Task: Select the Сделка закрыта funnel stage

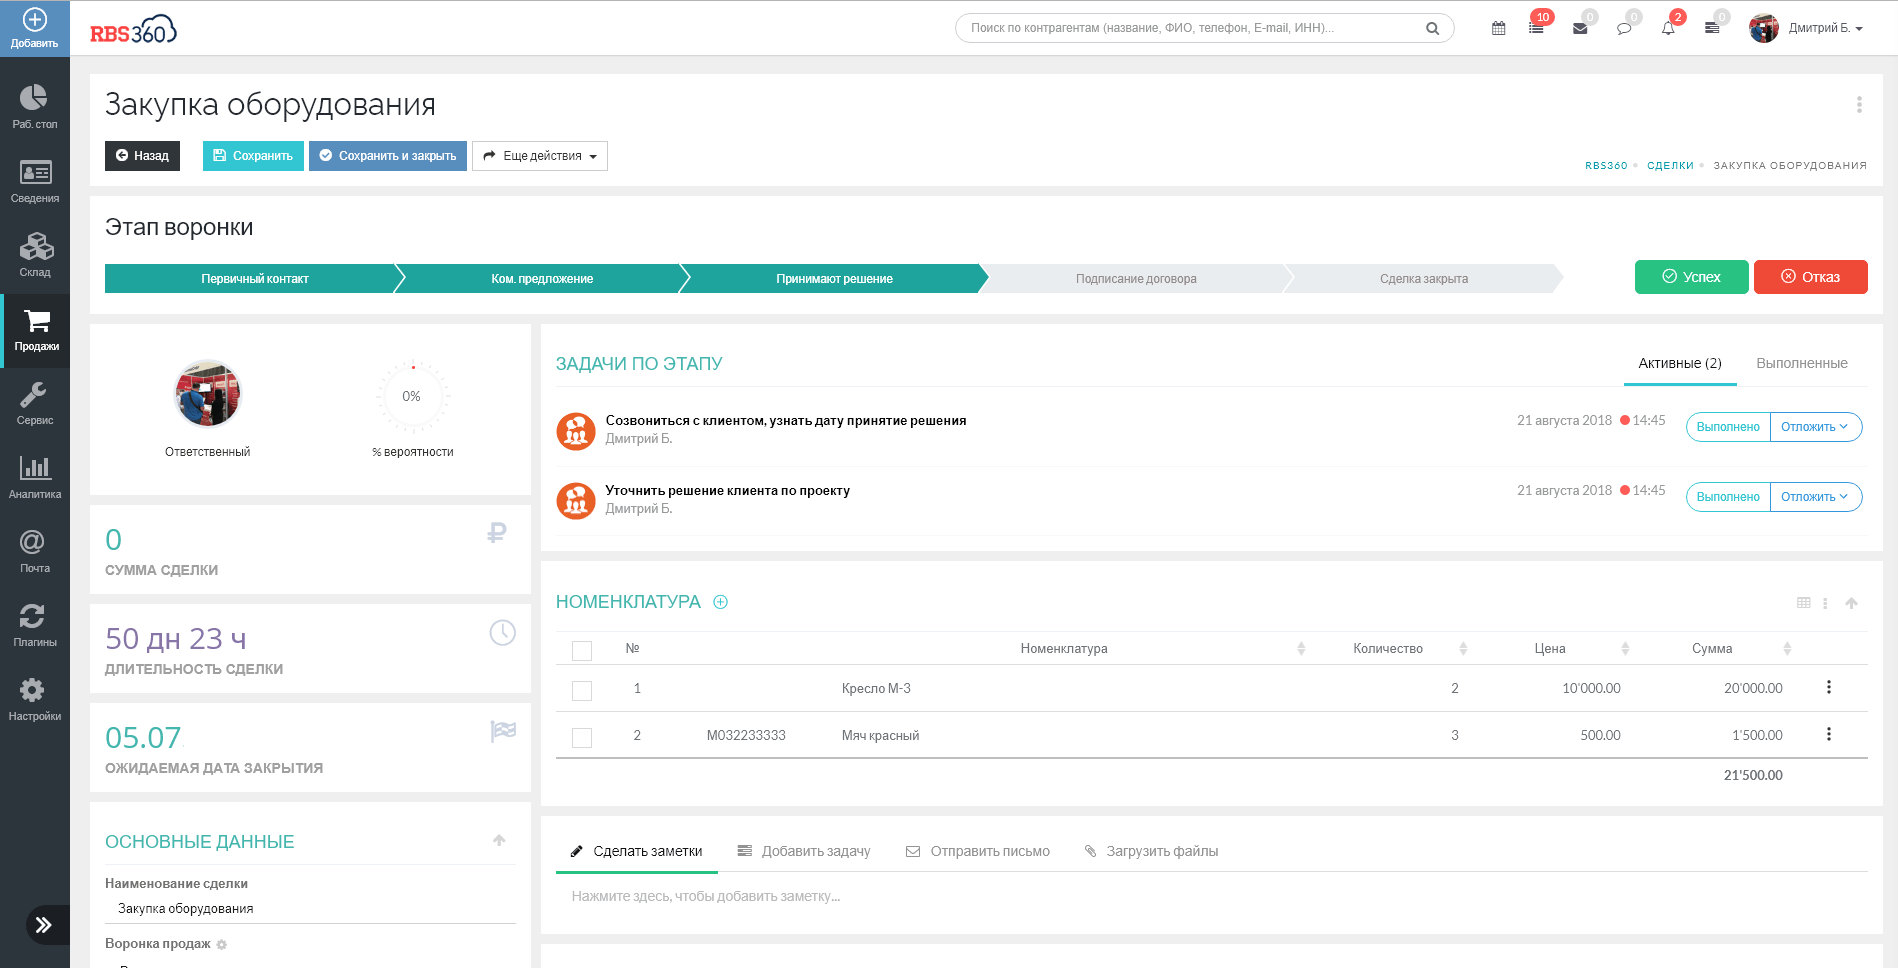Action: point(1424,279)
